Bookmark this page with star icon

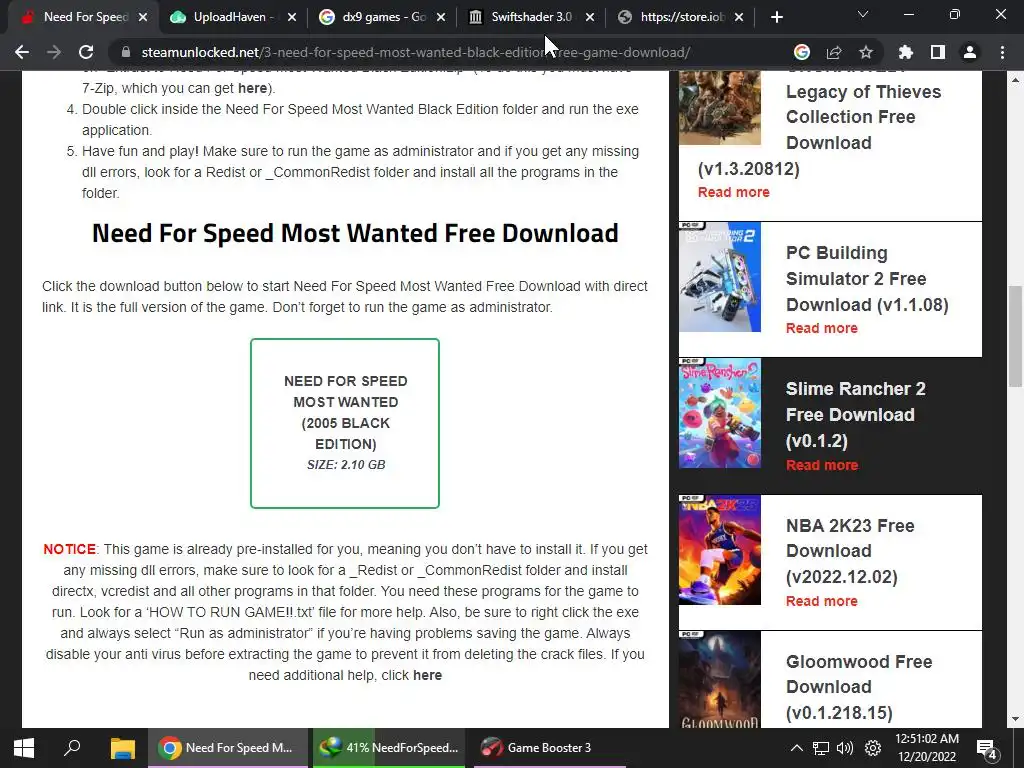866,52
